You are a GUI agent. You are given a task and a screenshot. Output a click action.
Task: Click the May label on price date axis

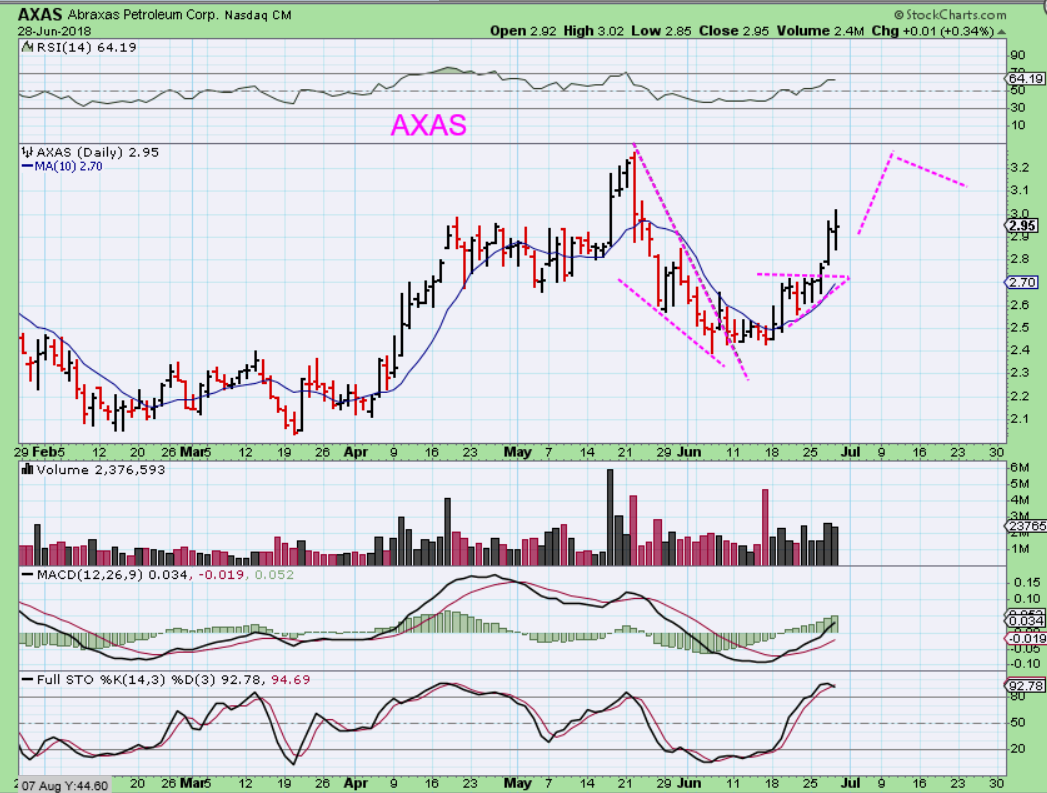[517, 452]
